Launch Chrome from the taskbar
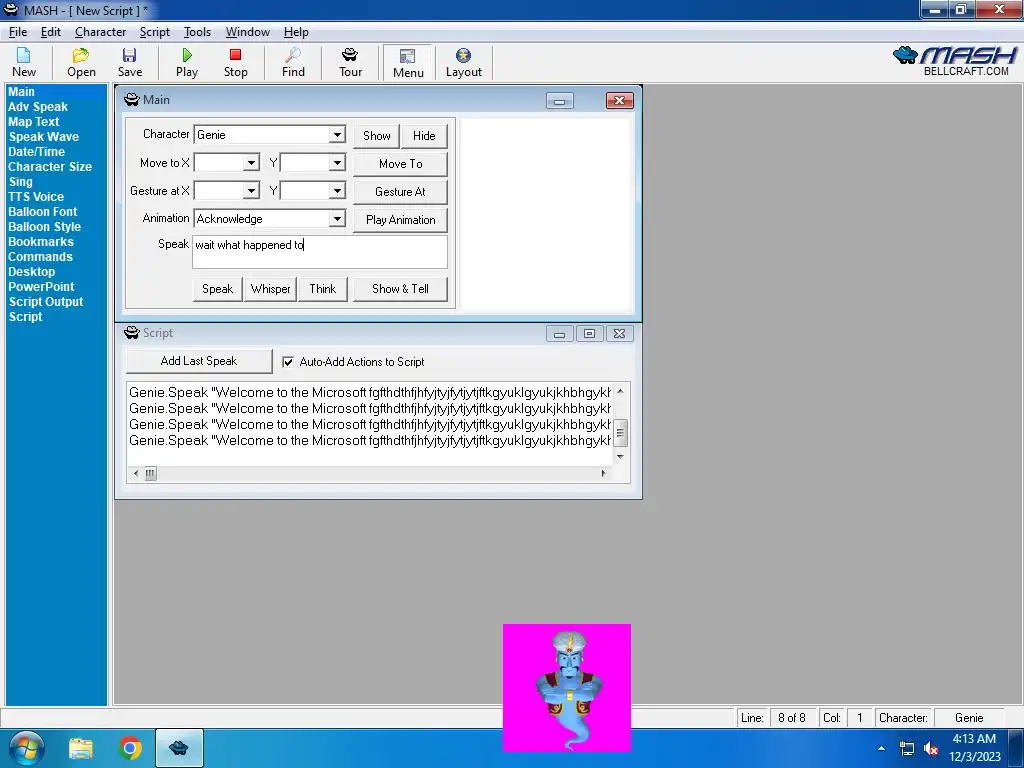The image size is (1024, 768). coord(130,748)
